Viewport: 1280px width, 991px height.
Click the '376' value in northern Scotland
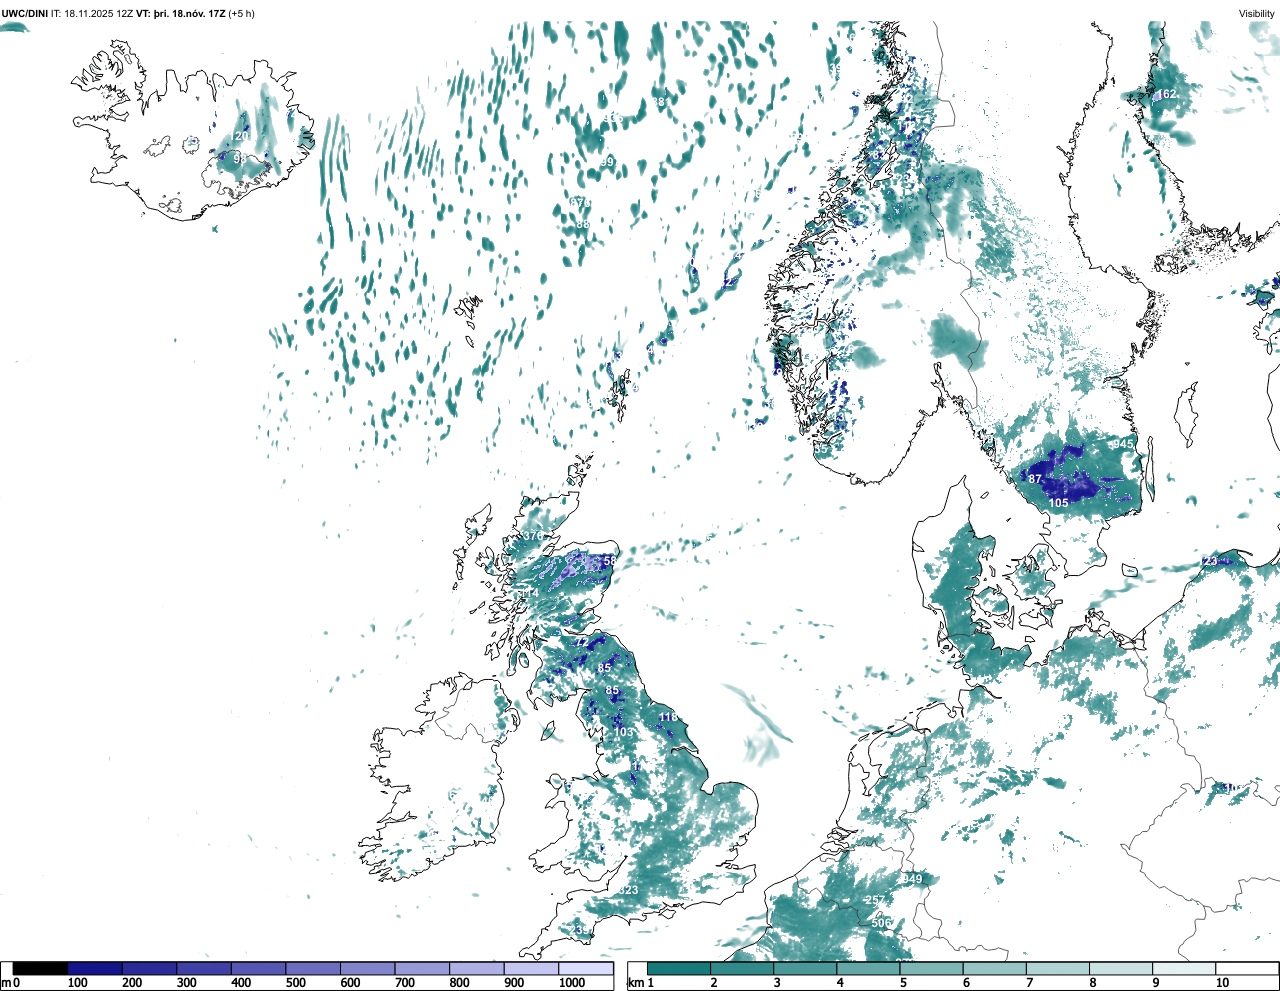[x=533, y=537]
